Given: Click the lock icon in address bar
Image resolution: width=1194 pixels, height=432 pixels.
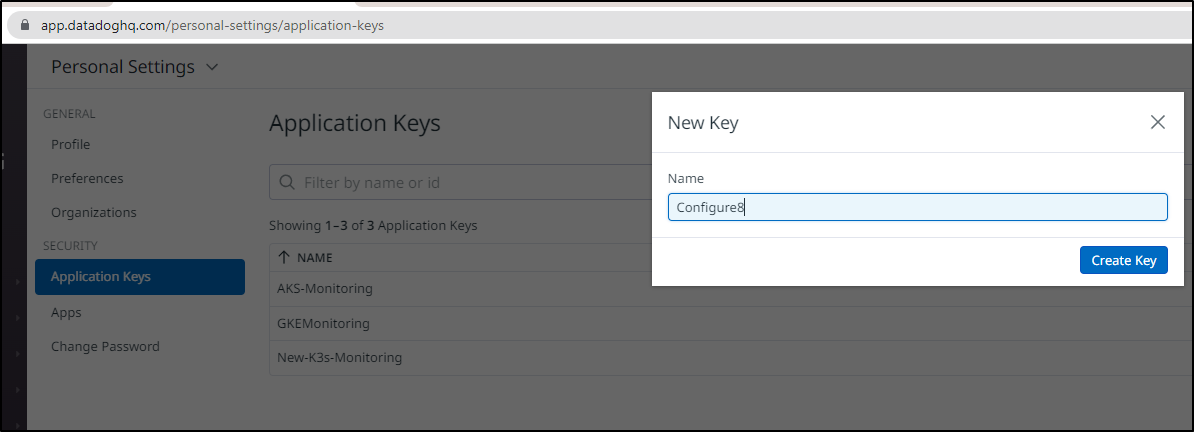Looking at the screenshot, I should click(24, 25).
